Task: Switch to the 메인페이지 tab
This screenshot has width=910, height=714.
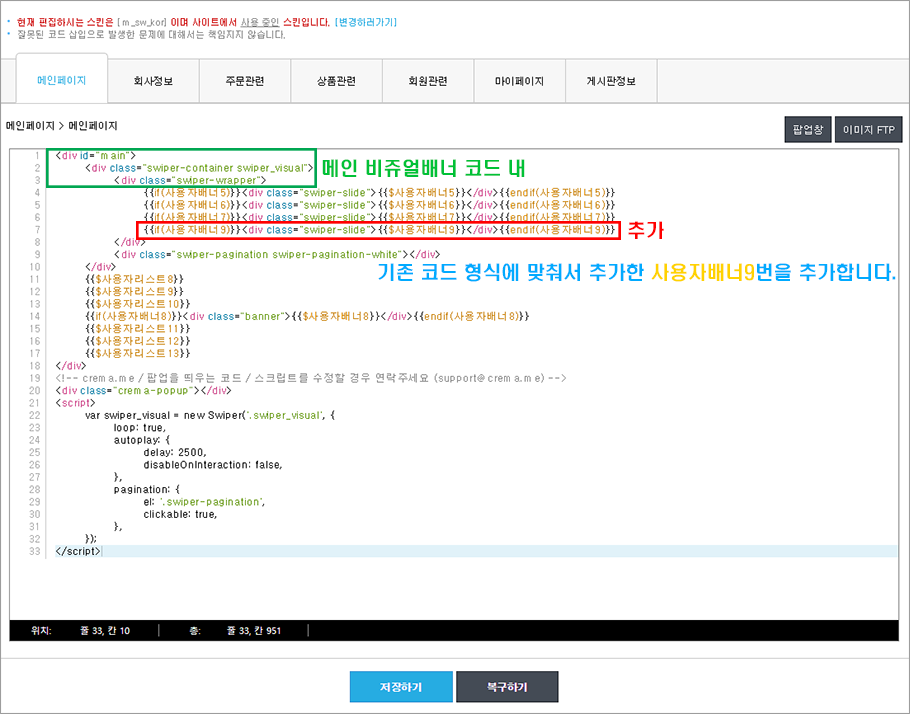Action: pos(62,80)
